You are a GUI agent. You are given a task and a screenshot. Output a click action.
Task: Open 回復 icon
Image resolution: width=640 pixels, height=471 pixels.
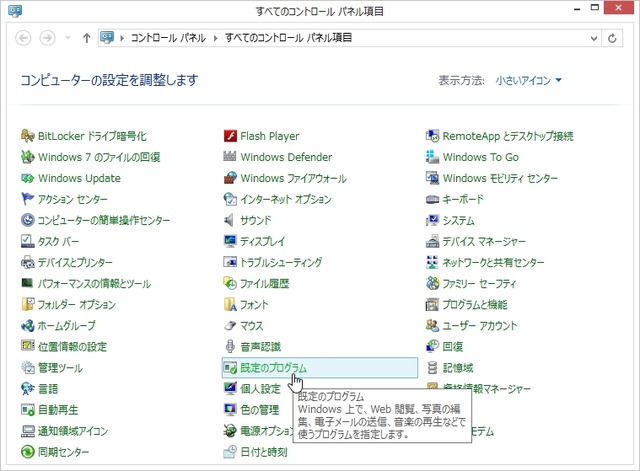432,347
